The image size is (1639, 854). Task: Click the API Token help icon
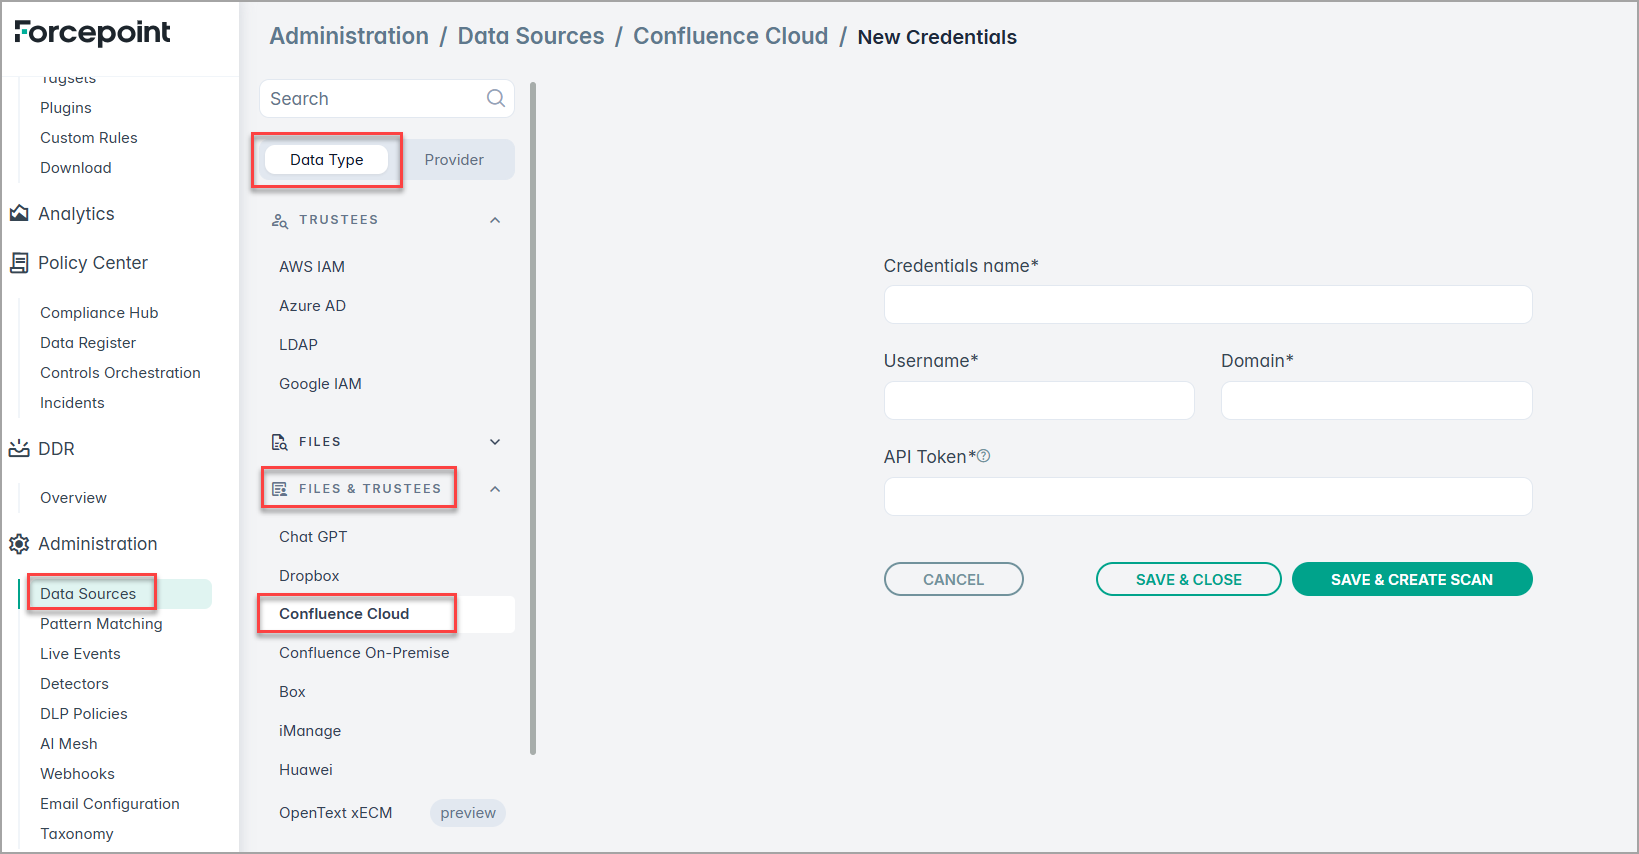coord(984,456)
